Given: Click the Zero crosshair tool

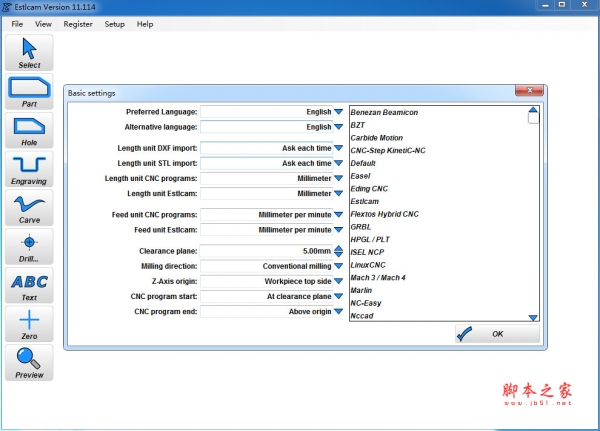Looking at the screenshot, I should click(x=29, y=324).
